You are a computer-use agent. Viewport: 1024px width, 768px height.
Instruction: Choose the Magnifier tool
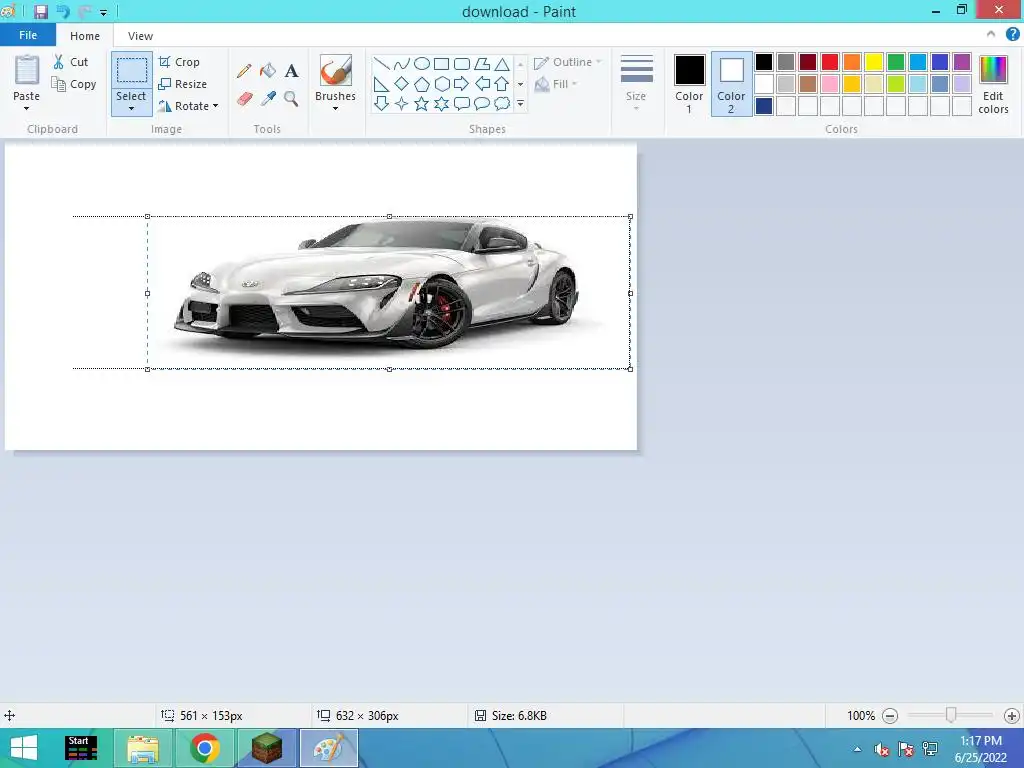(291, 99)
